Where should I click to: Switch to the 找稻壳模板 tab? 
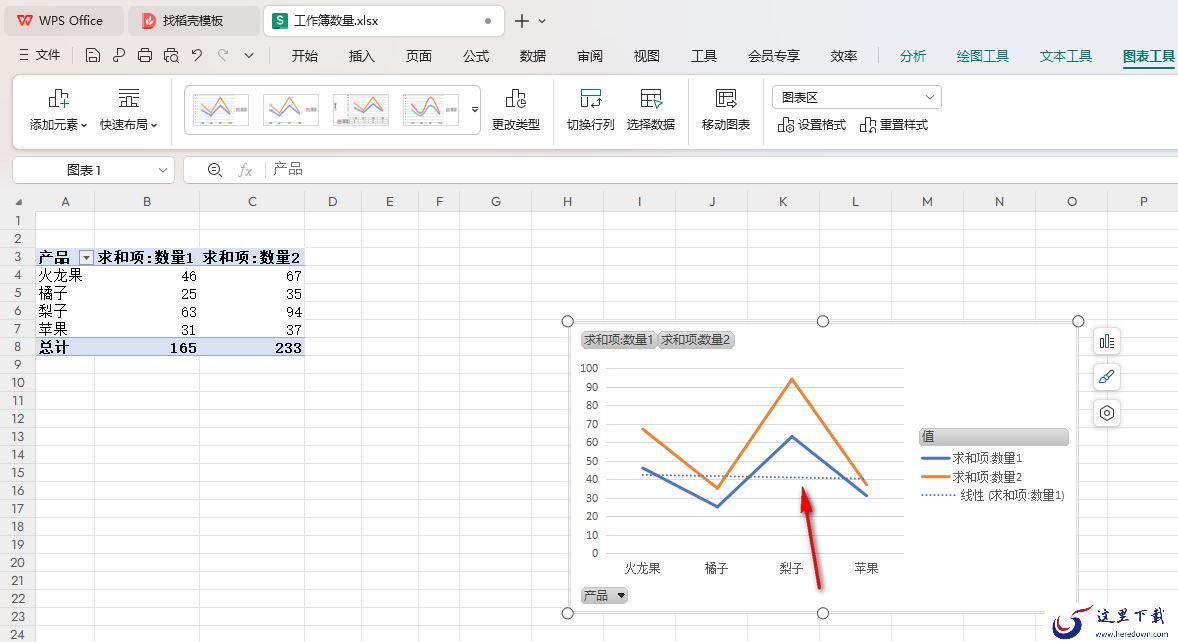click(x=193, y=21)
